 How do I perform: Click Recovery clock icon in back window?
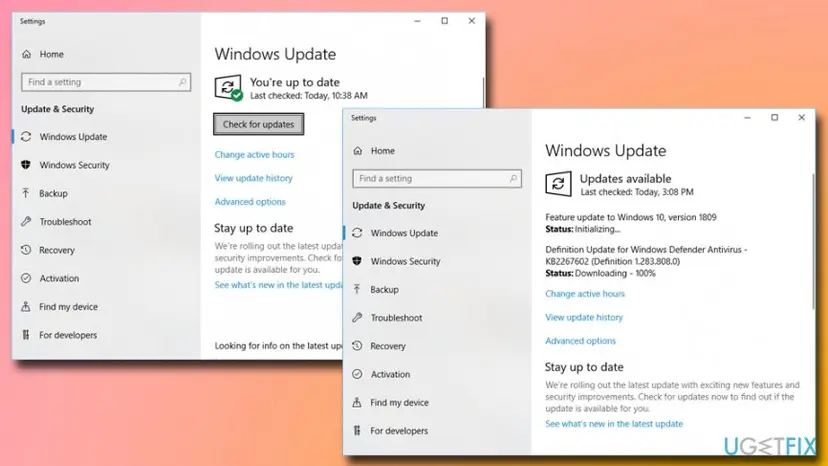click(x=26, y=250)
